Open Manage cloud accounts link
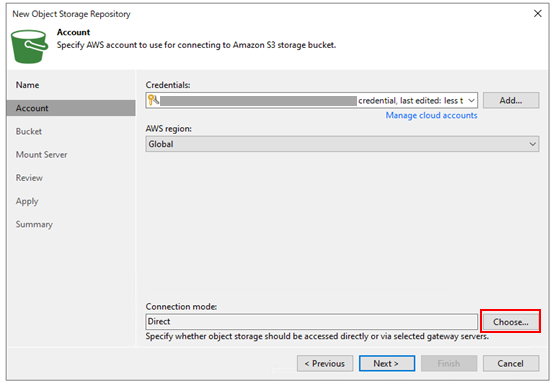Screen dimensions: 553x382 (431, 116)
